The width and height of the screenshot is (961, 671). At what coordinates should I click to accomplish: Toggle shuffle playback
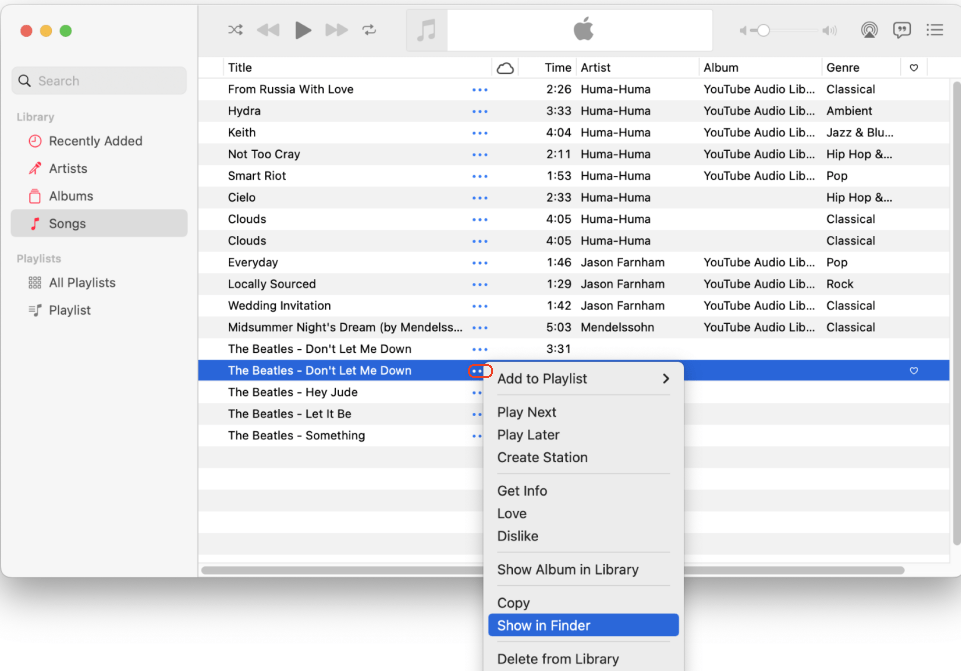click(x=235, y=30)
